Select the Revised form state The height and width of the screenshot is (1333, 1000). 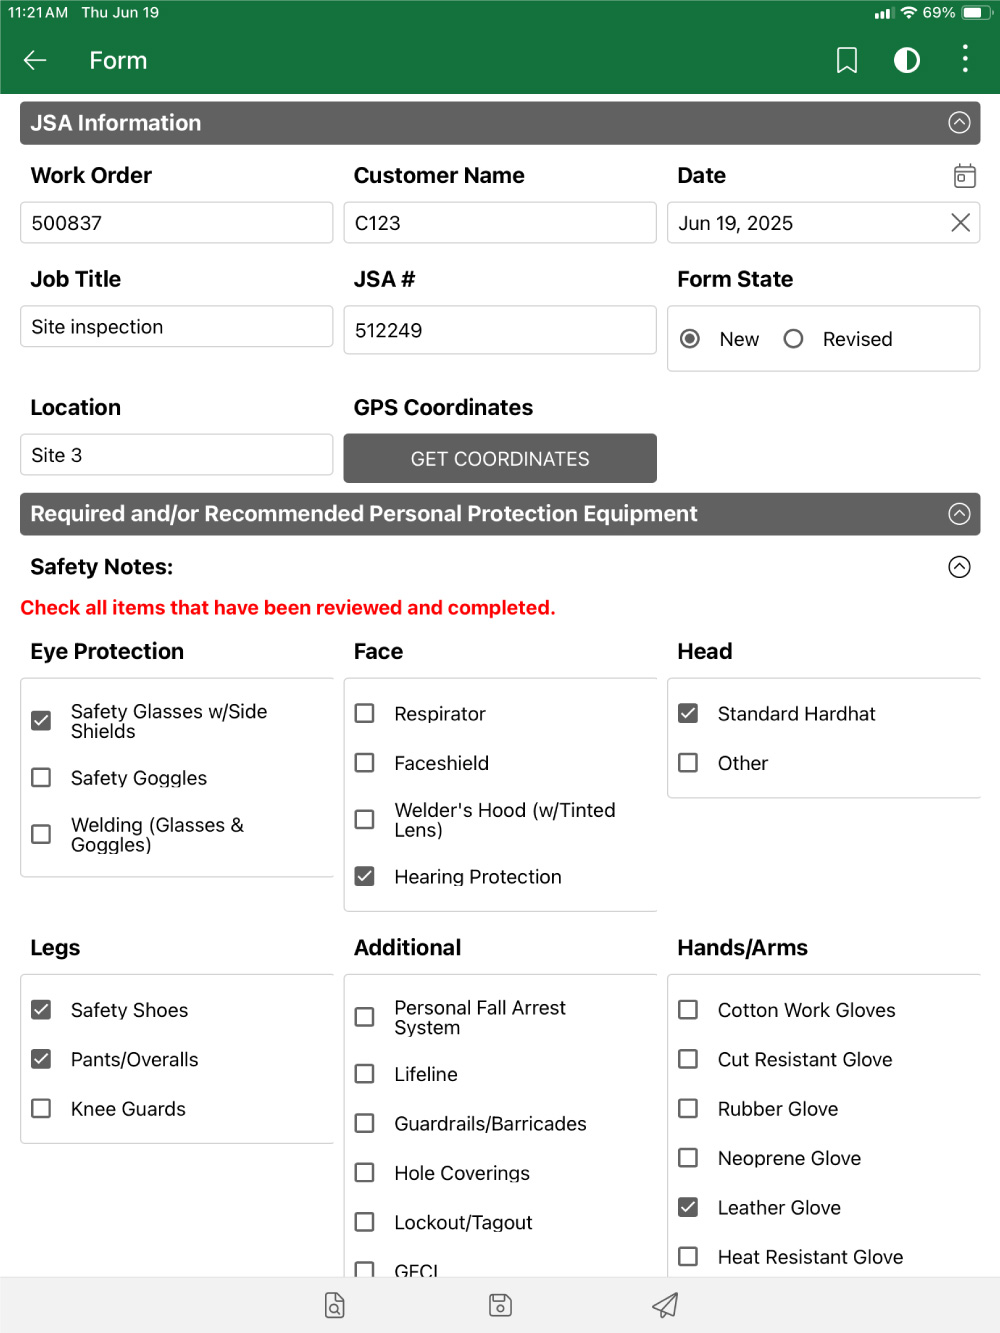[x=794, y=339]
